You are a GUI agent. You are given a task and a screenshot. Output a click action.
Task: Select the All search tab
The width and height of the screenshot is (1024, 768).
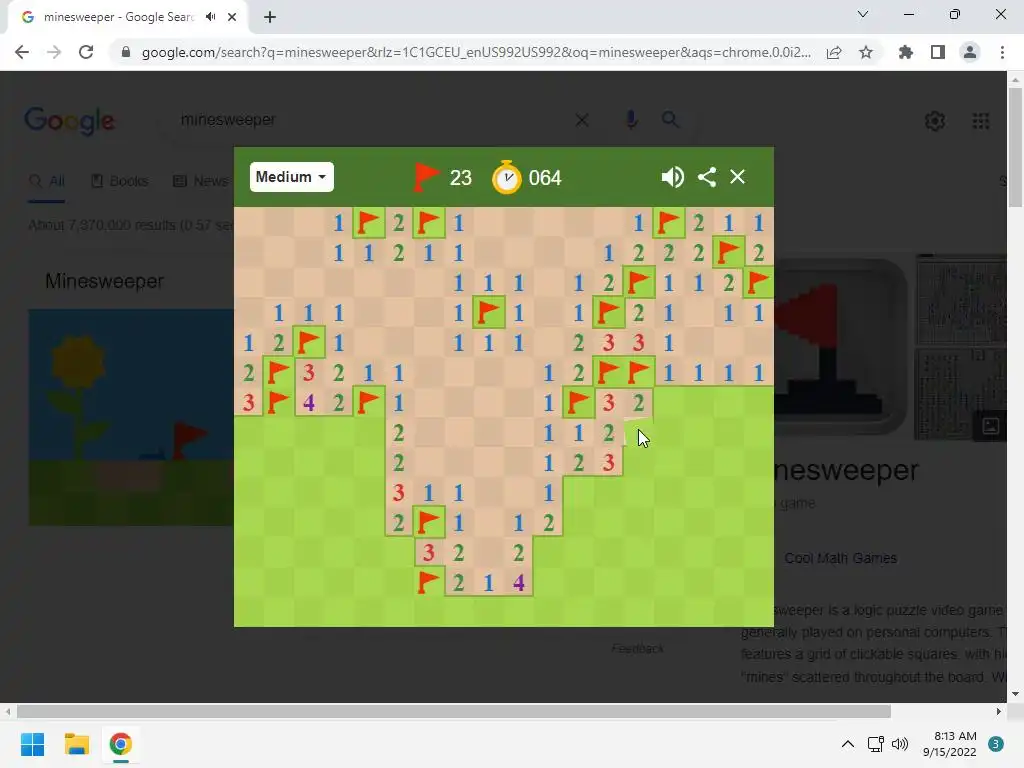47,181
